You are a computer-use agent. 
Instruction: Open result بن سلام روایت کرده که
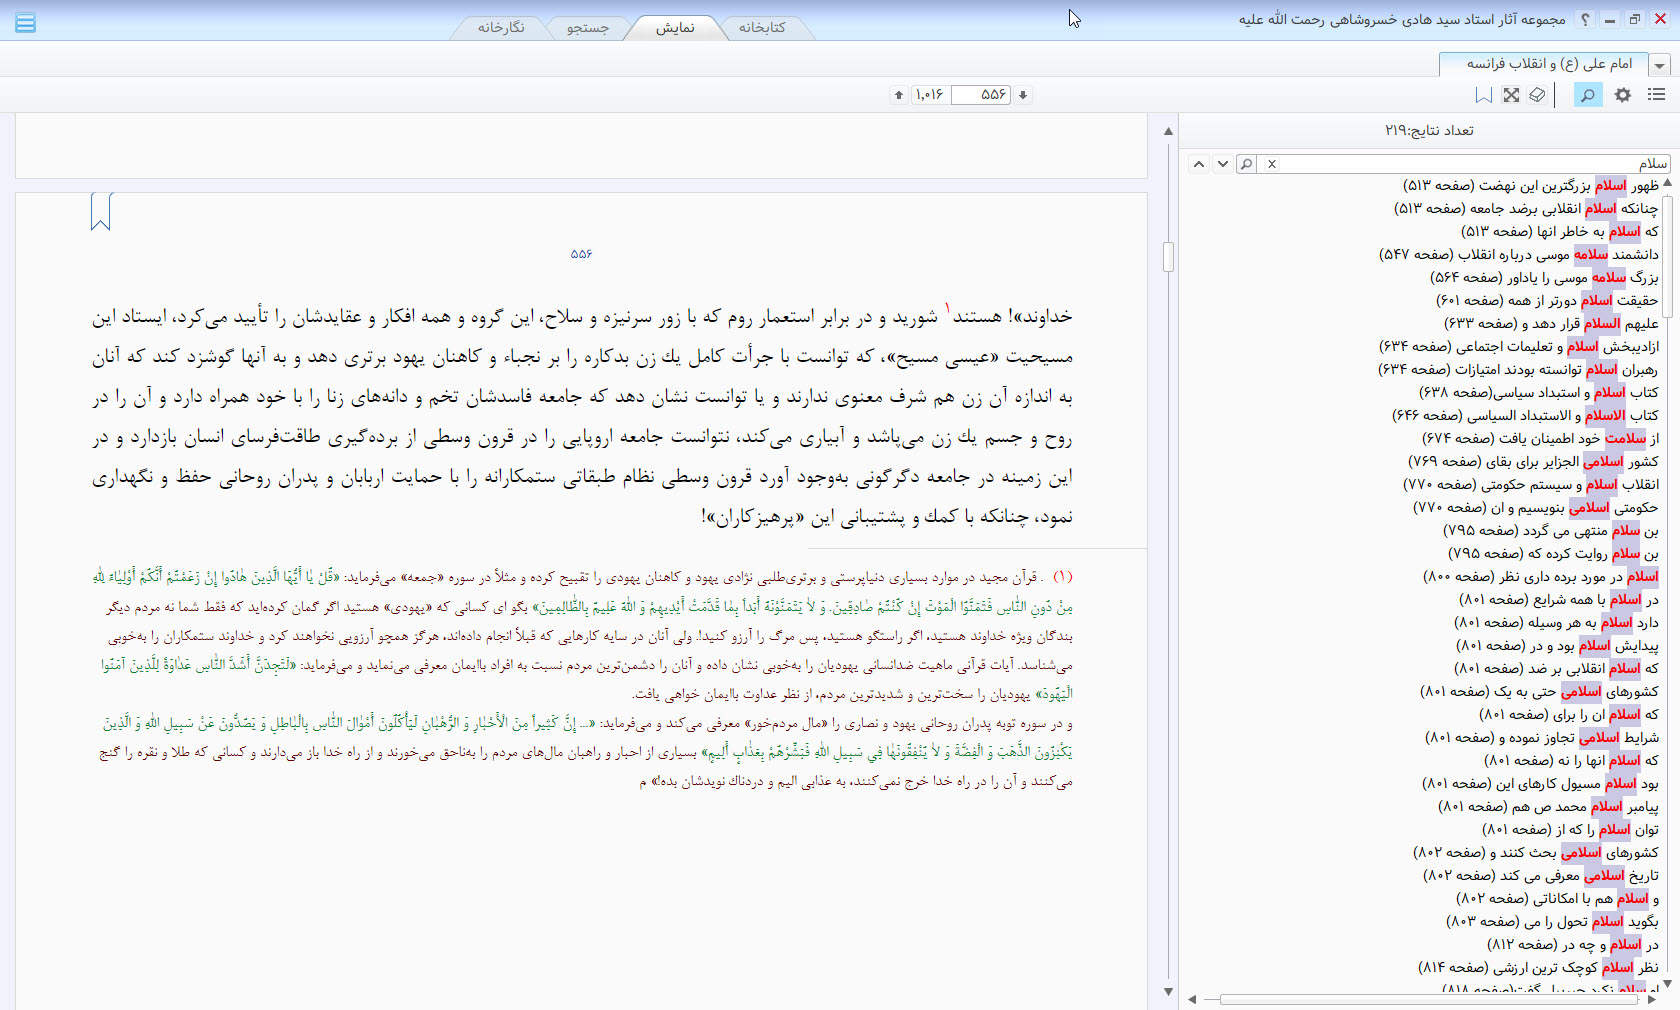1553,554
